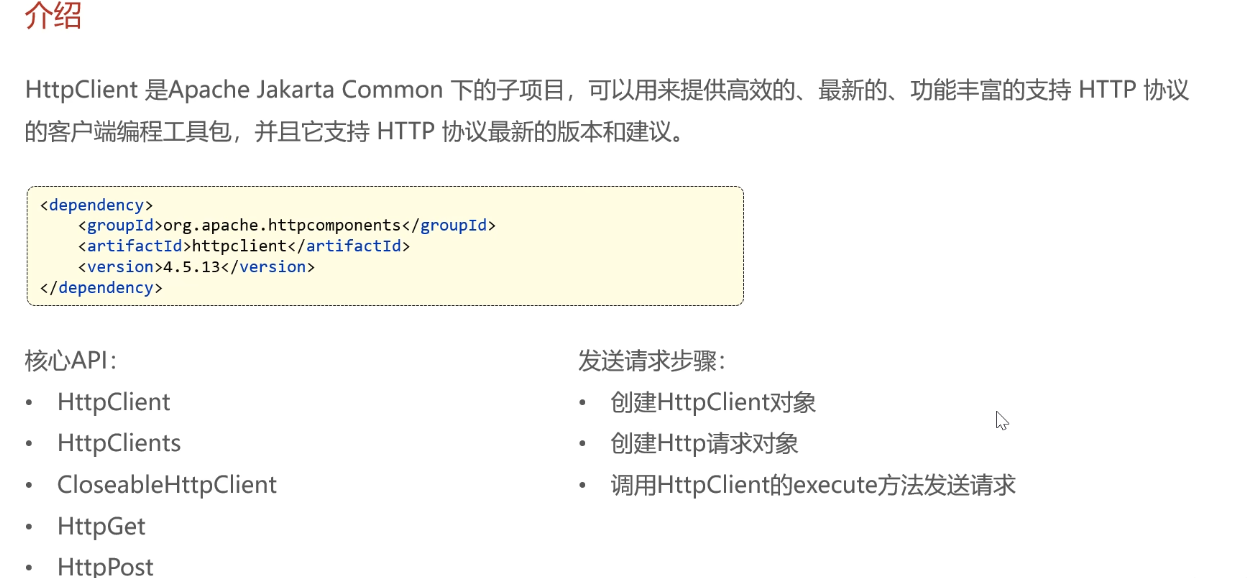Click the closing dependency tag
The height and width of the screenshot is (578, 1254).
point(101,288)
